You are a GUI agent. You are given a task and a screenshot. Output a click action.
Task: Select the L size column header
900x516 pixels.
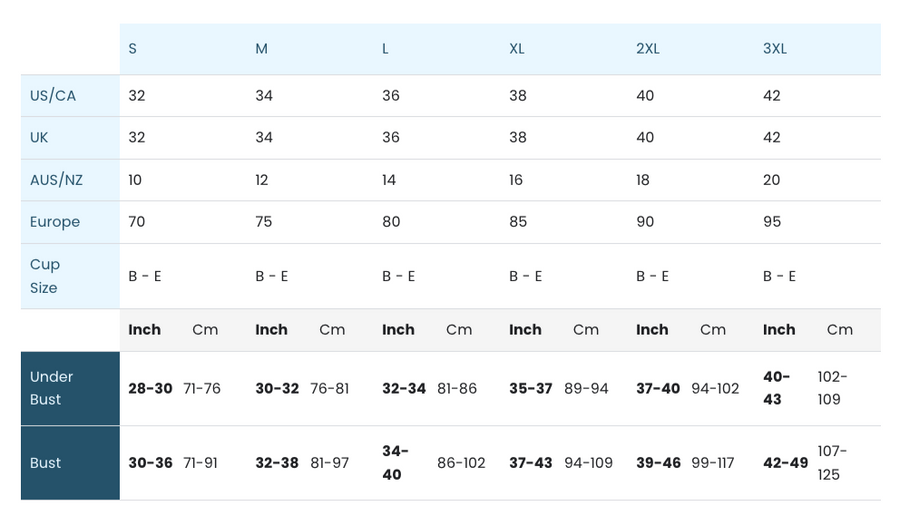click(385, 49)
